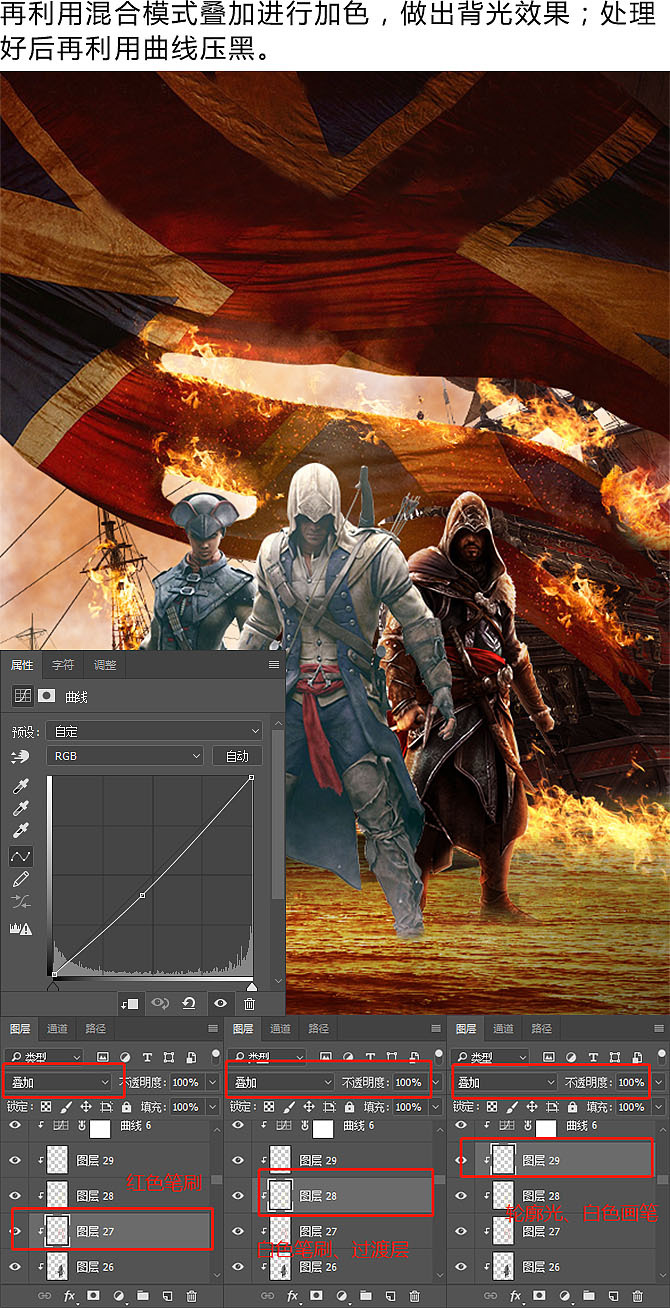Viewport: 670px width, 1308px height.
Task: Click the white point slider below the curve
Action: point(251,987)
